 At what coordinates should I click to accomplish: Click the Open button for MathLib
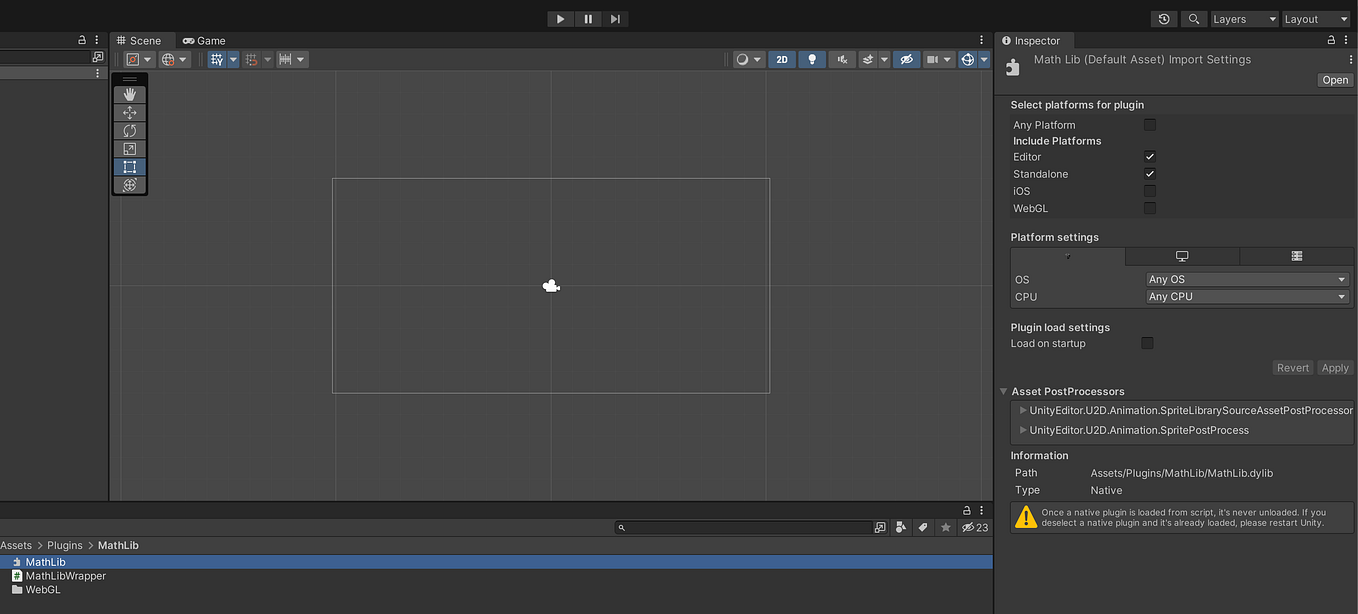point(1335,79)
